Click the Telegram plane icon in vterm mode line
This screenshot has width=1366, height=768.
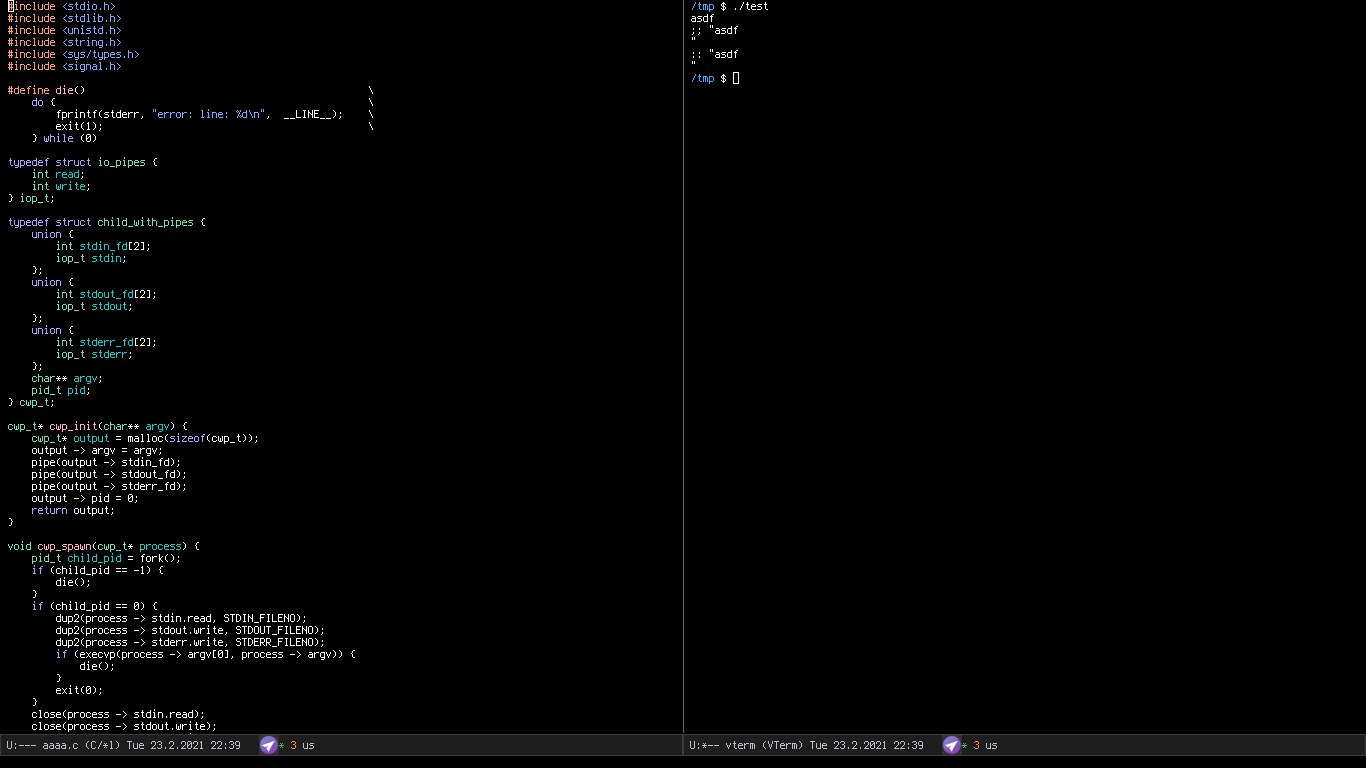951,745
